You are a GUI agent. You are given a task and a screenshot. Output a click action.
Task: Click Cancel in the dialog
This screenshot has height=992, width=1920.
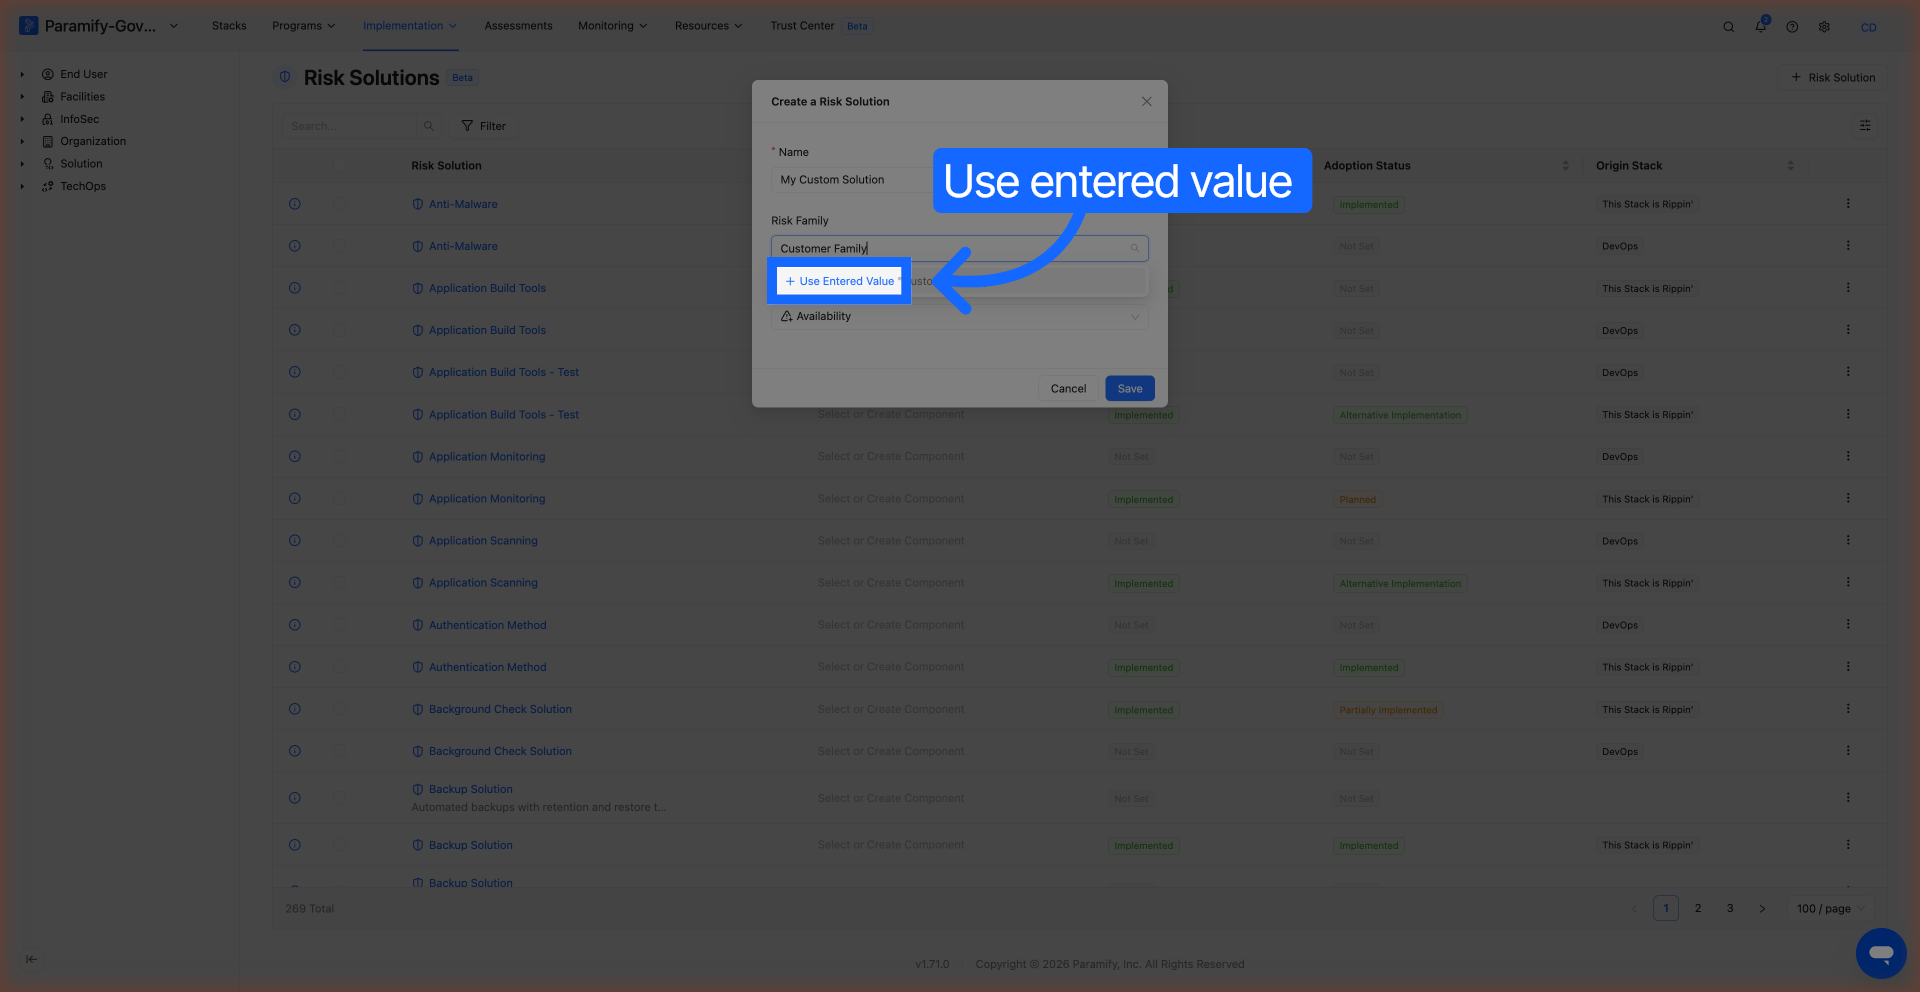tap(1068, 388)
